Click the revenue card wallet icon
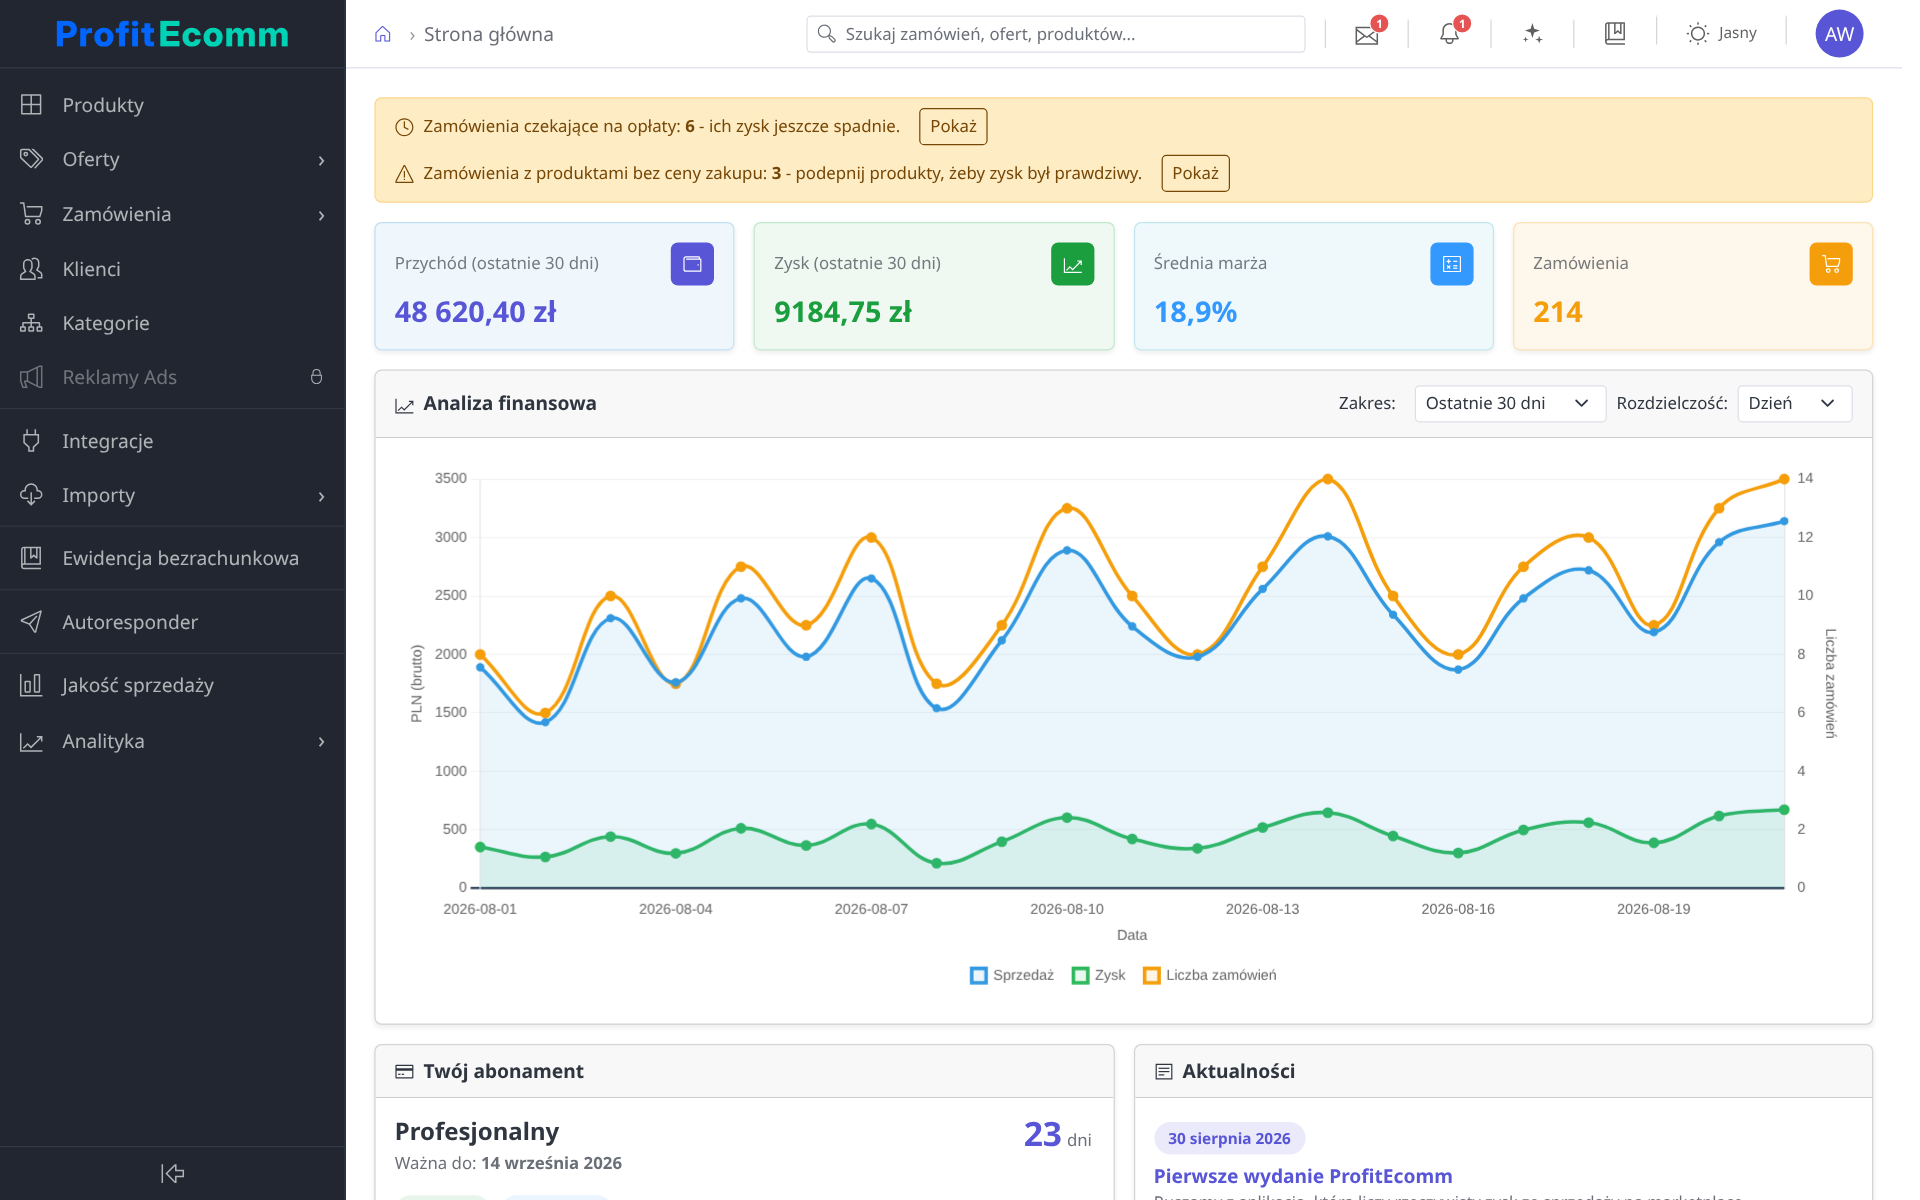Screen dimensions: 1920x1200 tap(692, 264)
